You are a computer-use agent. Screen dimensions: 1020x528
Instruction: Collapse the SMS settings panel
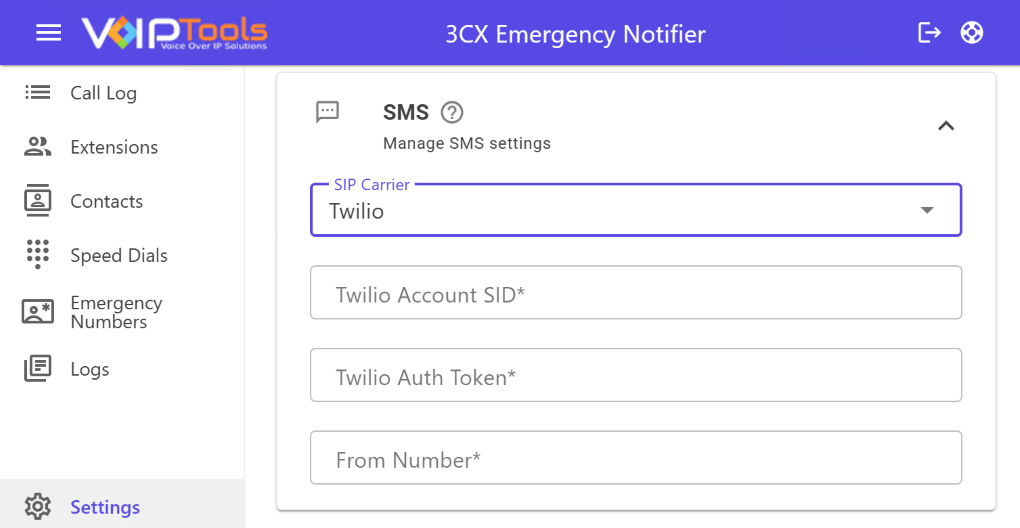click(x=945, y=126)
